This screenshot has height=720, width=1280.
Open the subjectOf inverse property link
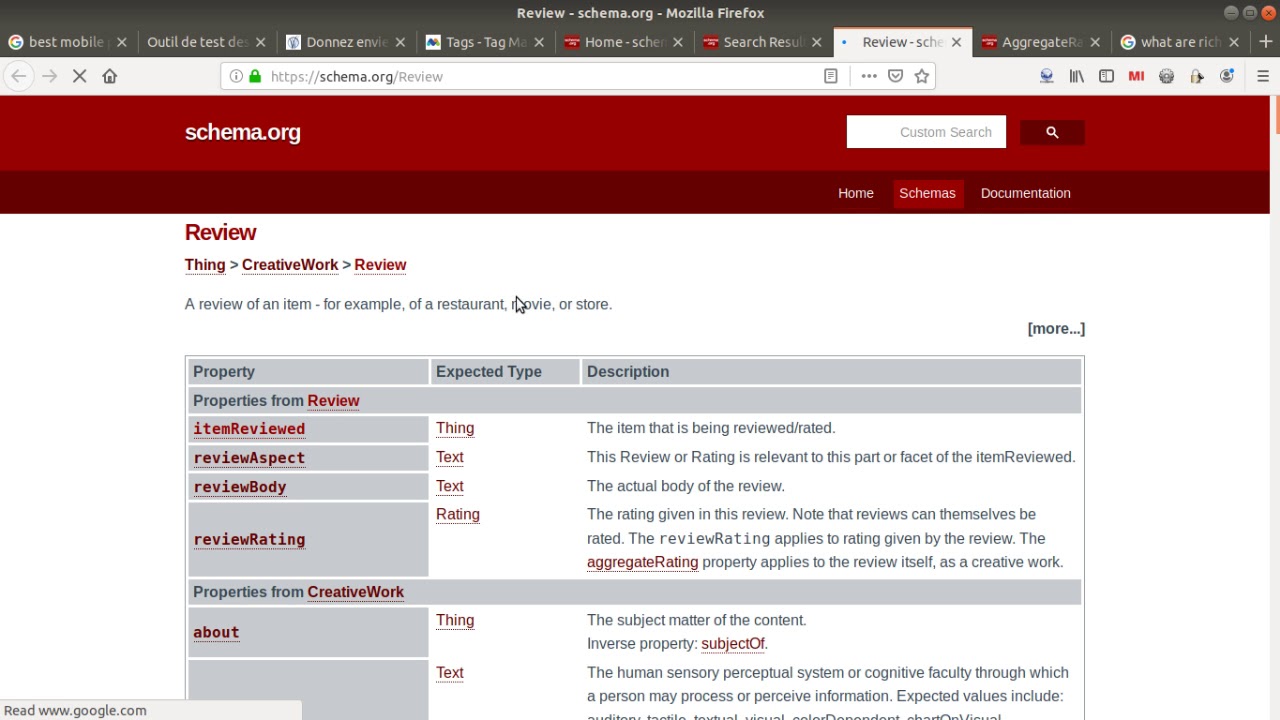733,644
